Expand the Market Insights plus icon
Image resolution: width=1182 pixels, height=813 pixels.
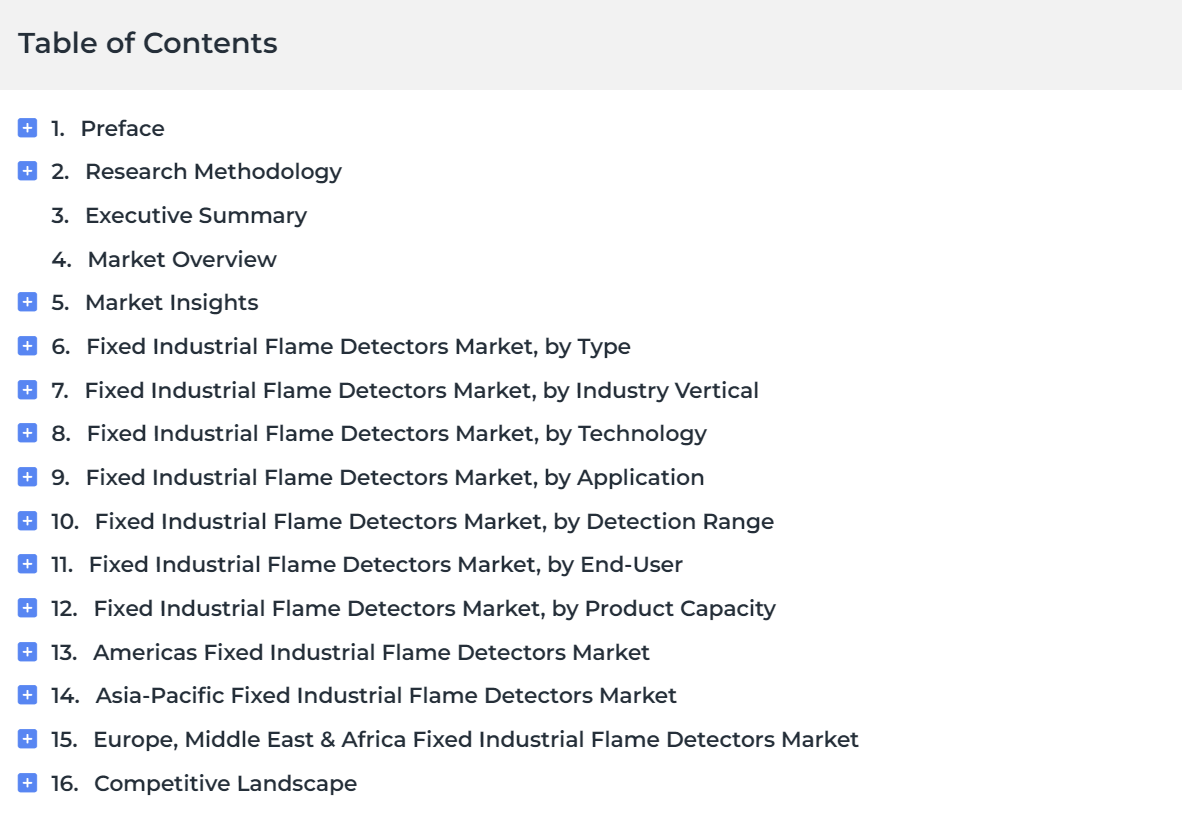click(27, 302)
